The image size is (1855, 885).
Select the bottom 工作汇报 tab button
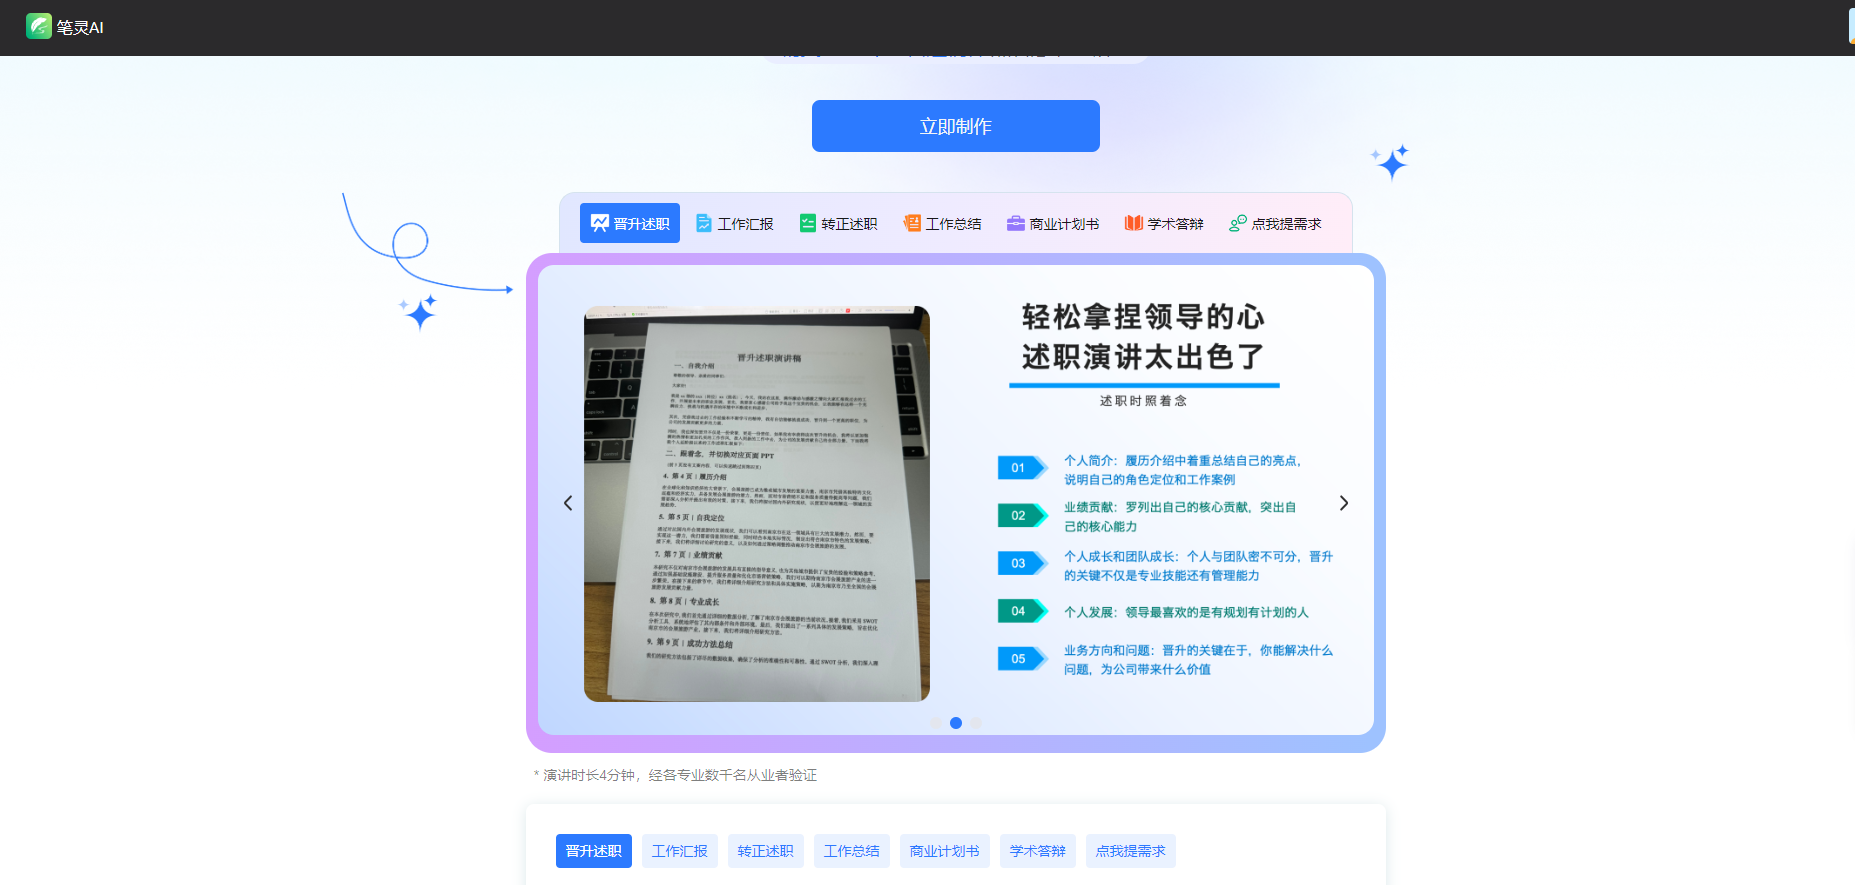[680, 851]
